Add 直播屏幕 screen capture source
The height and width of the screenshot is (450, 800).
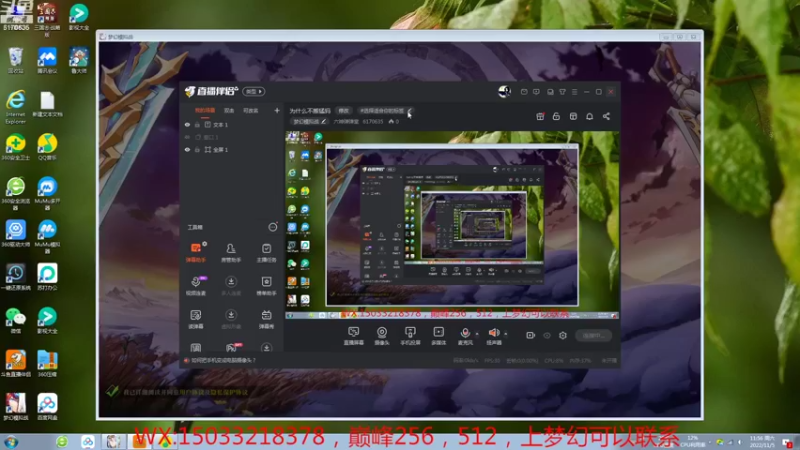tap(353, 336)
